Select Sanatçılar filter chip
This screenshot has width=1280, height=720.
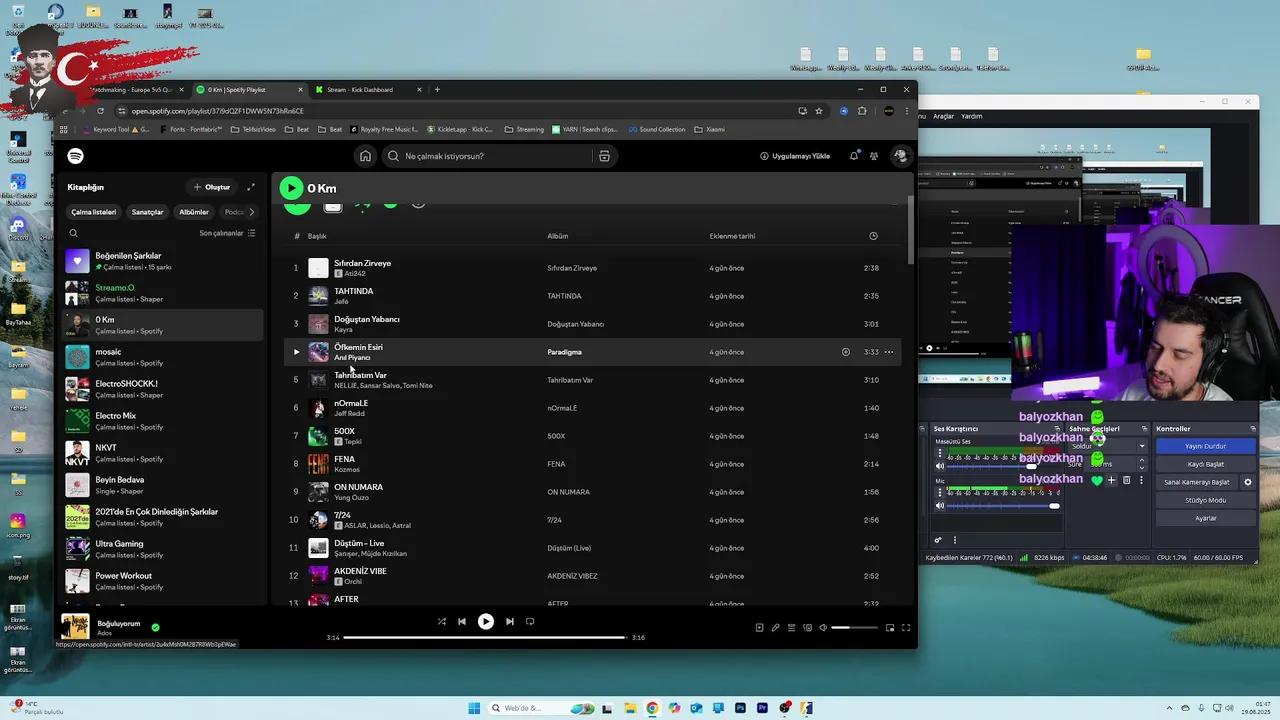147,212
